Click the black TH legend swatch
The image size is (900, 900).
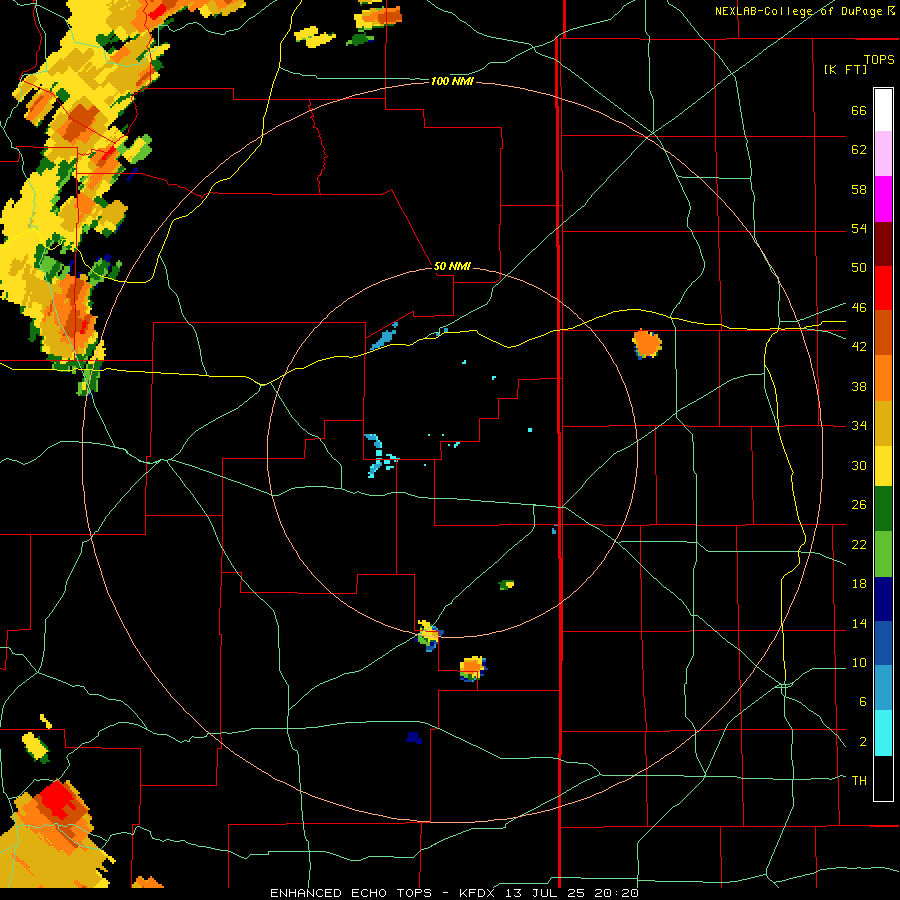(x=883, y=778)
